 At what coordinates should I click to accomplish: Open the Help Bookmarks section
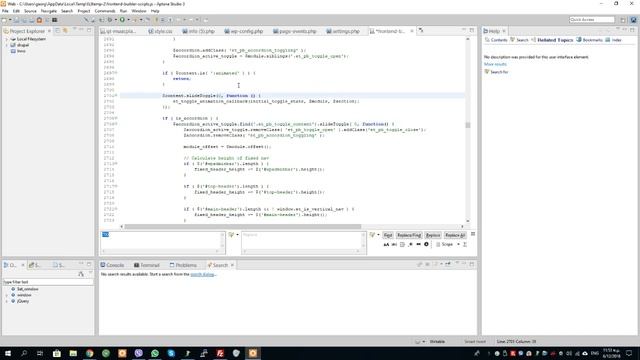[x=589, y=40]
